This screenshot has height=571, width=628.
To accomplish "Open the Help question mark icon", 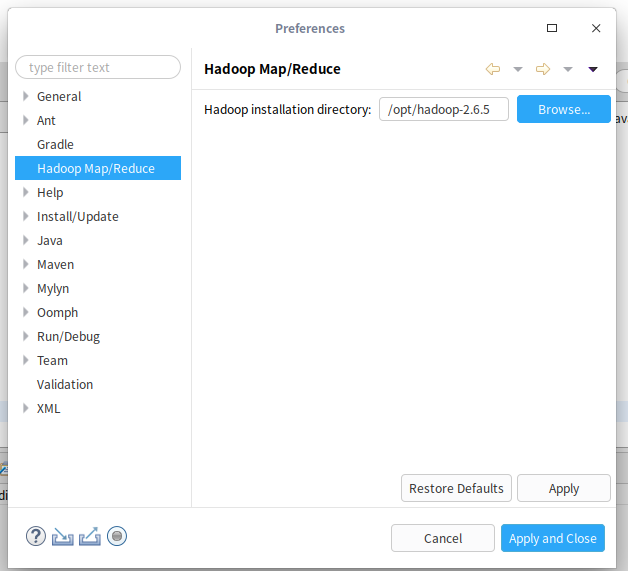I will click(x=36, y=536).
